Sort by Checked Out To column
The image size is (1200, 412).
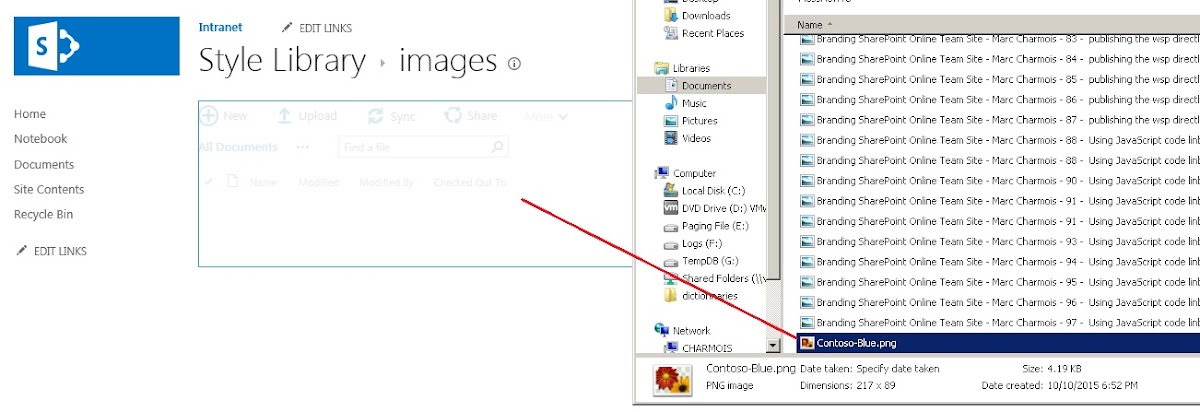(469, 183)
